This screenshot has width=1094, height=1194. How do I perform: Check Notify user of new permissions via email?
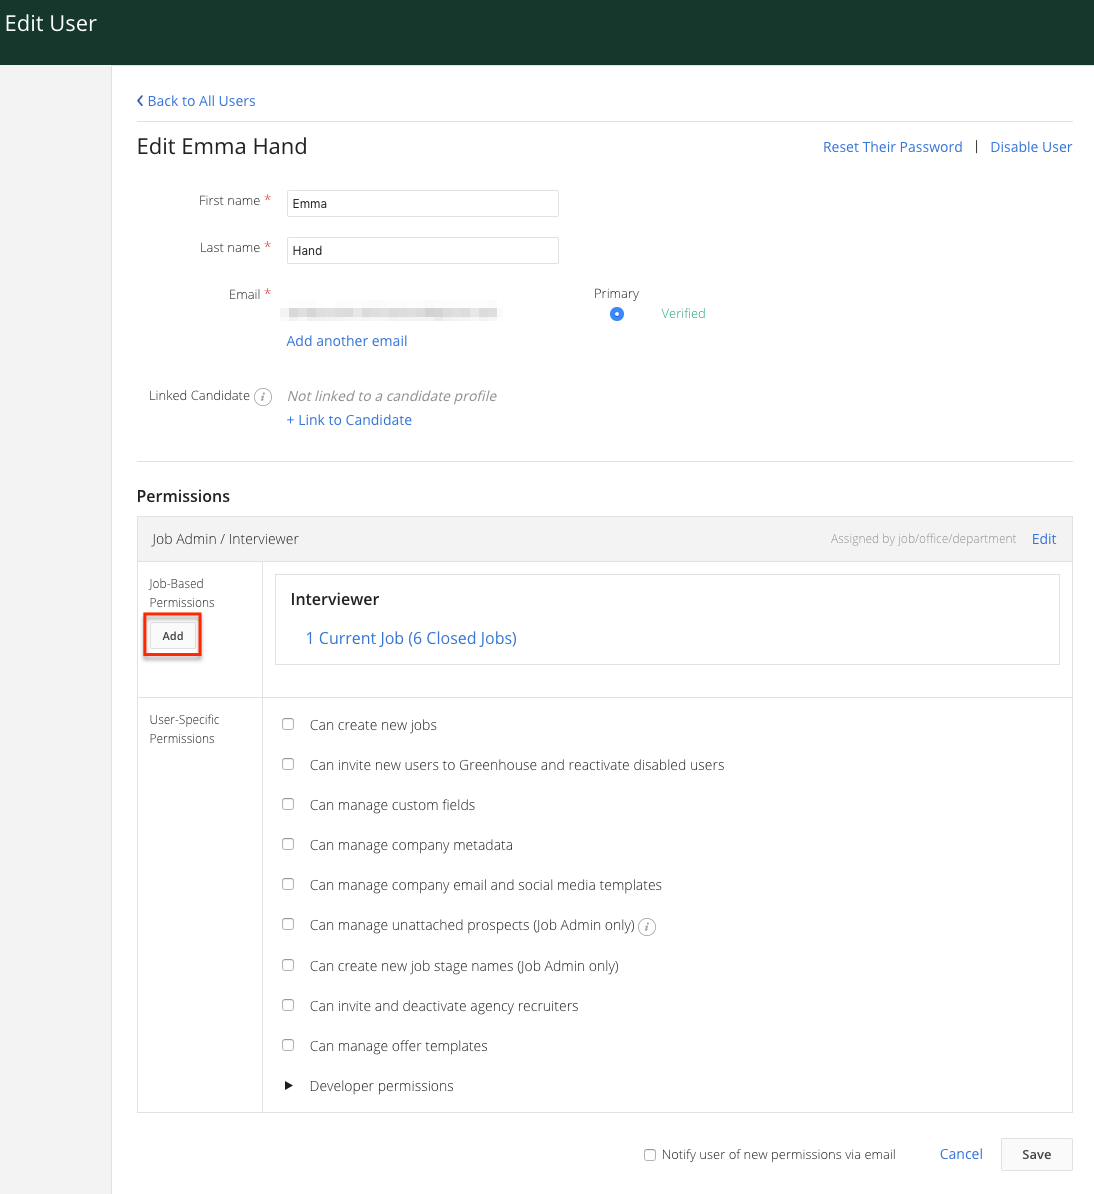coord(650,1154)
